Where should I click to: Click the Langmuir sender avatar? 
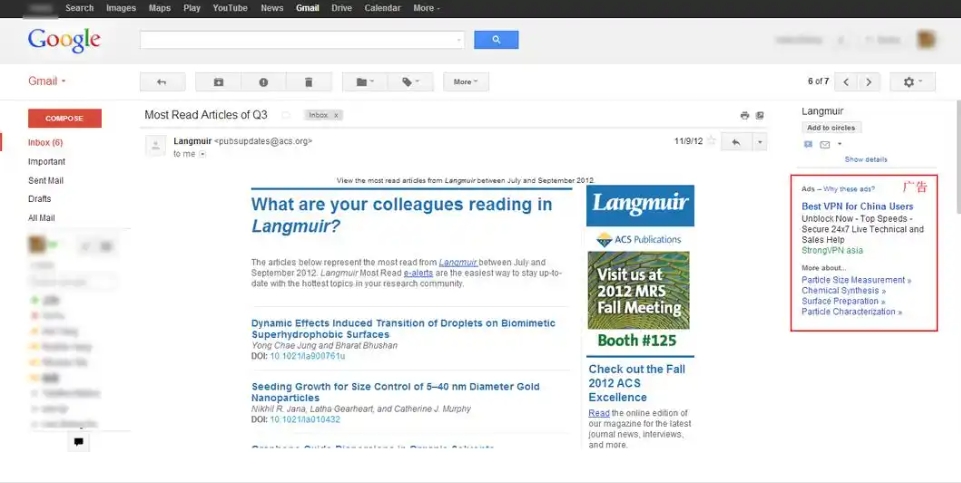(x=156, y=146)
